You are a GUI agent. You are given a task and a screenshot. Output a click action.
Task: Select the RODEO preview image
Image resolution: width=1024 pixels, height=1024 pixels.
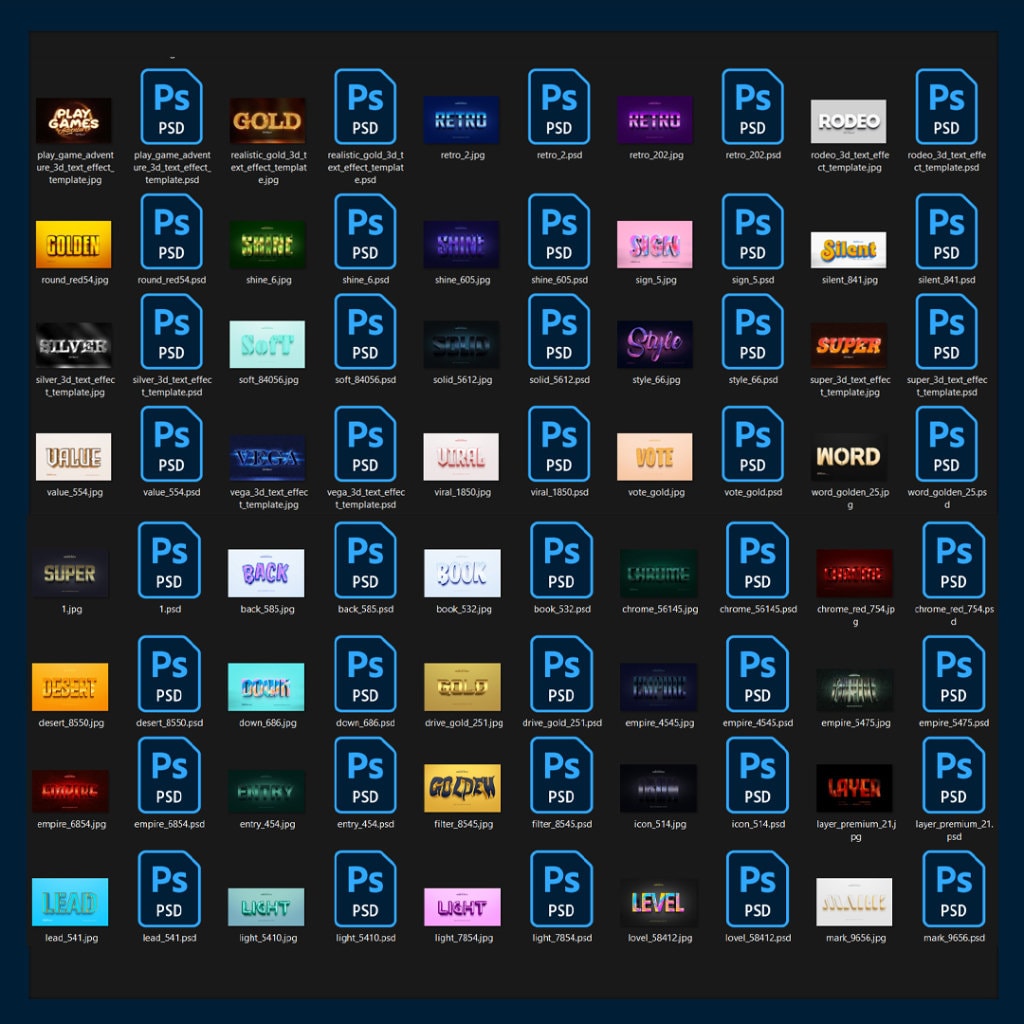click(x=849, y=119)
